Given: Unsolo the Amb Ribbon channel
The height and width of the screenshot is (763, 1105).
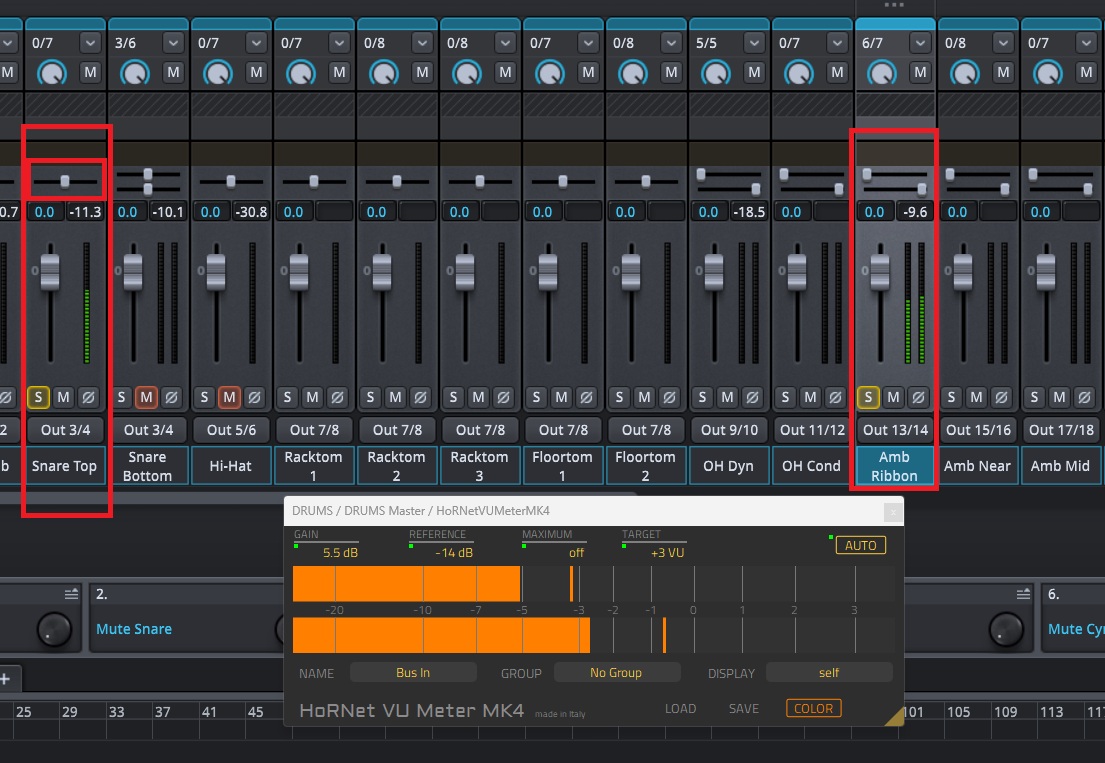Looking at the screenshot, I should pyautogui.click(x=868, y=397).
